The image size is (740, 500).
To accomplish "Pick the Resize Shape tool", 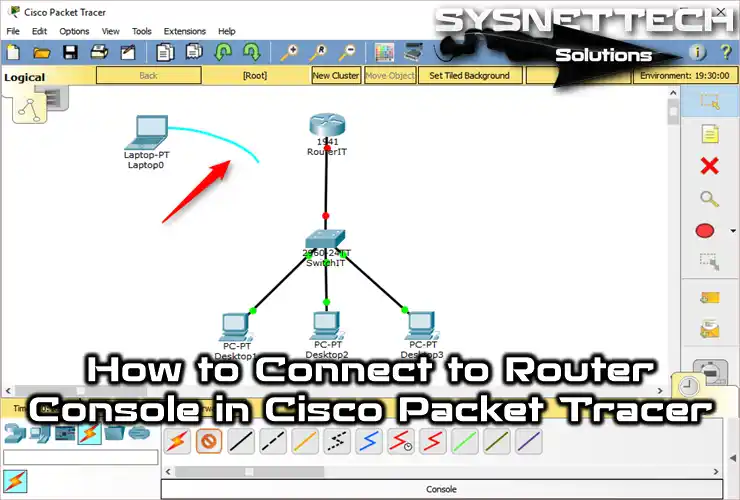I will [710, 262].
